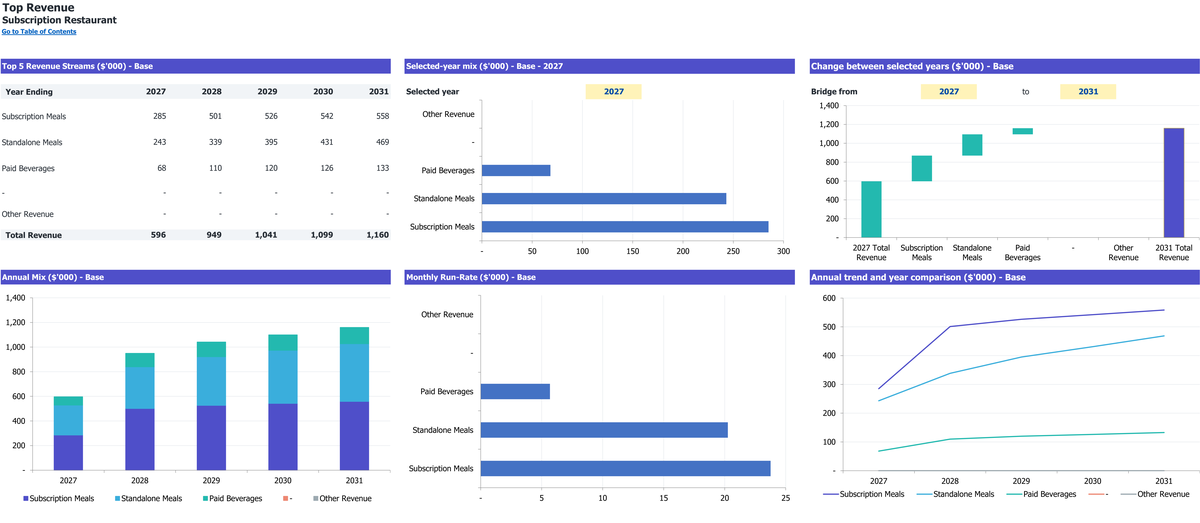Click Standalone Meals swatch in Annual Mix legend
The width and height of the screenshot is (1200, 523).
click(x=117, y=498)
